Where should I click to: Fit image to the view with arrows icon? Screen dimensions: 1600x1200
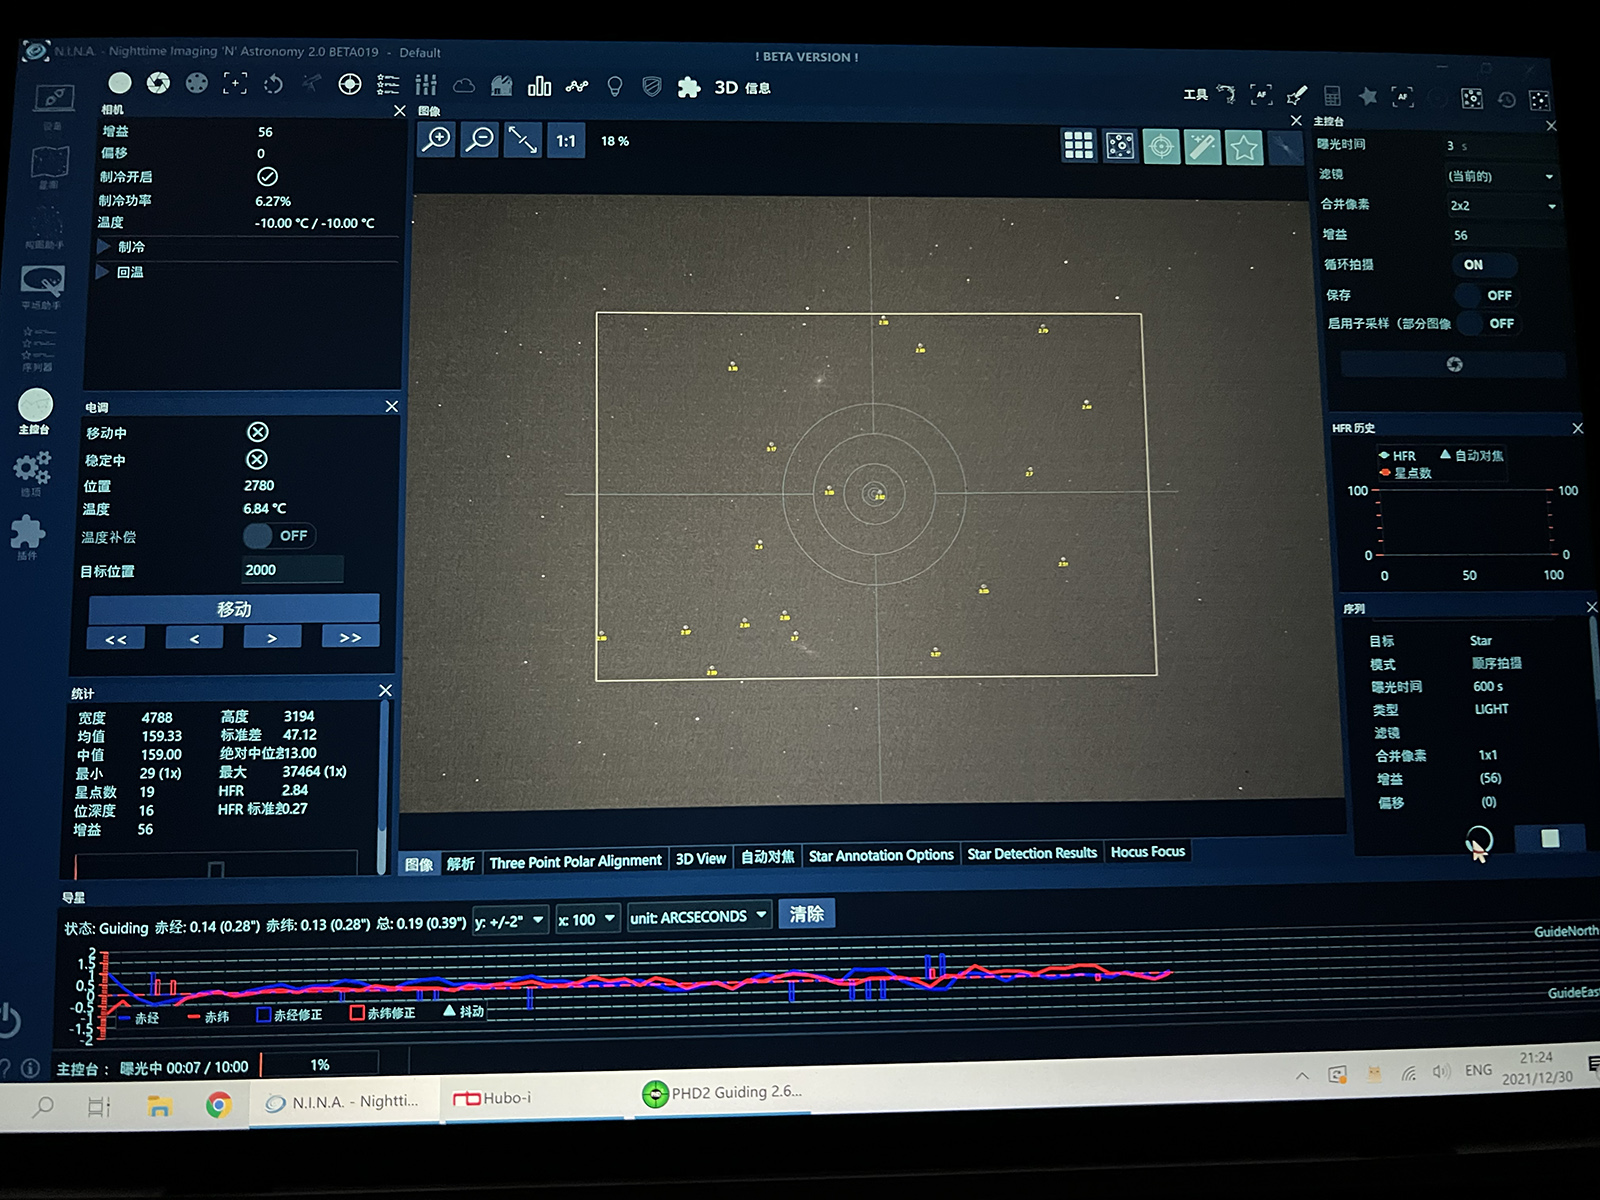coord(523,140)
